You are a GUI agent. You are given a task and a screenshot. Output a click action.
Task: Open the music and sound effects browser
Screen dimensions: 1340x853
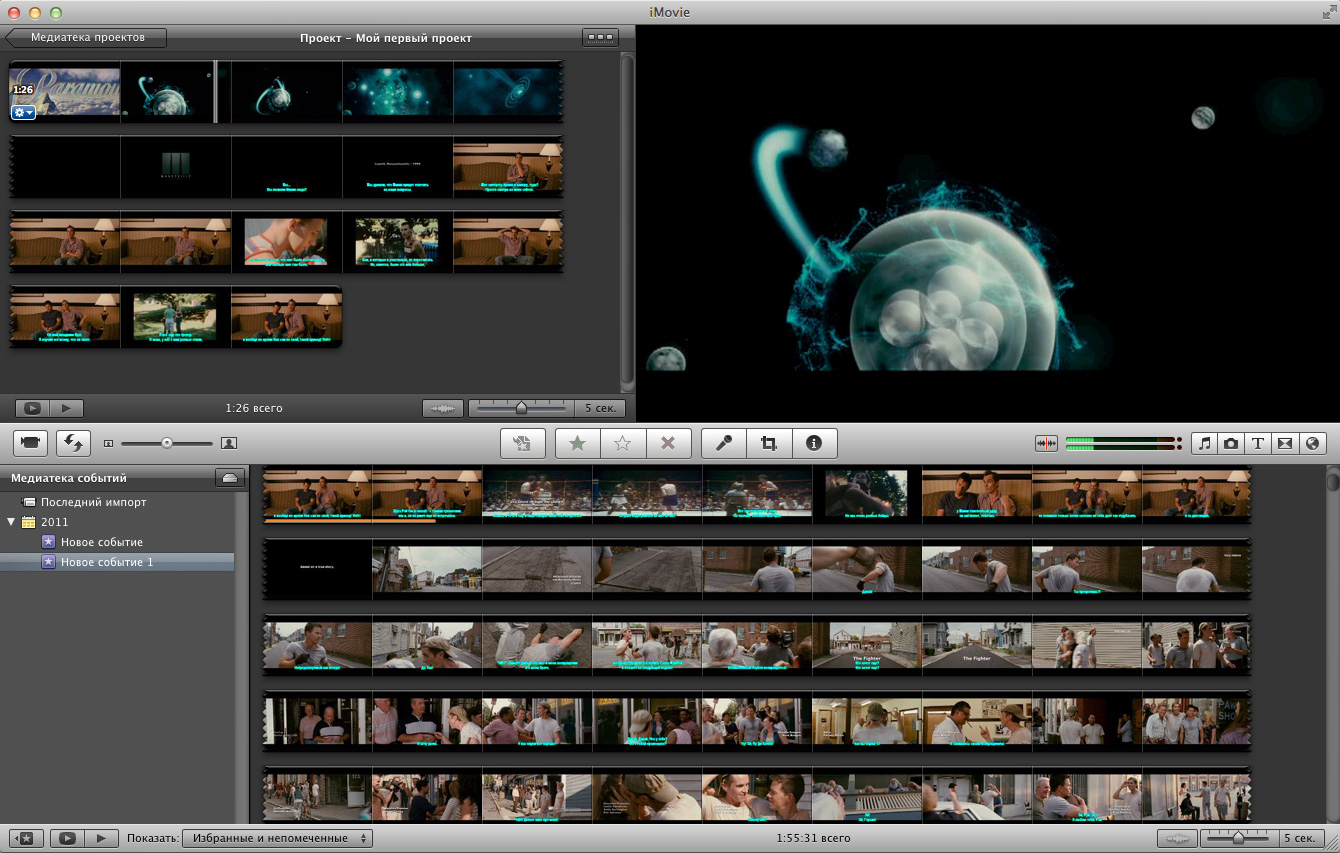1205,443
